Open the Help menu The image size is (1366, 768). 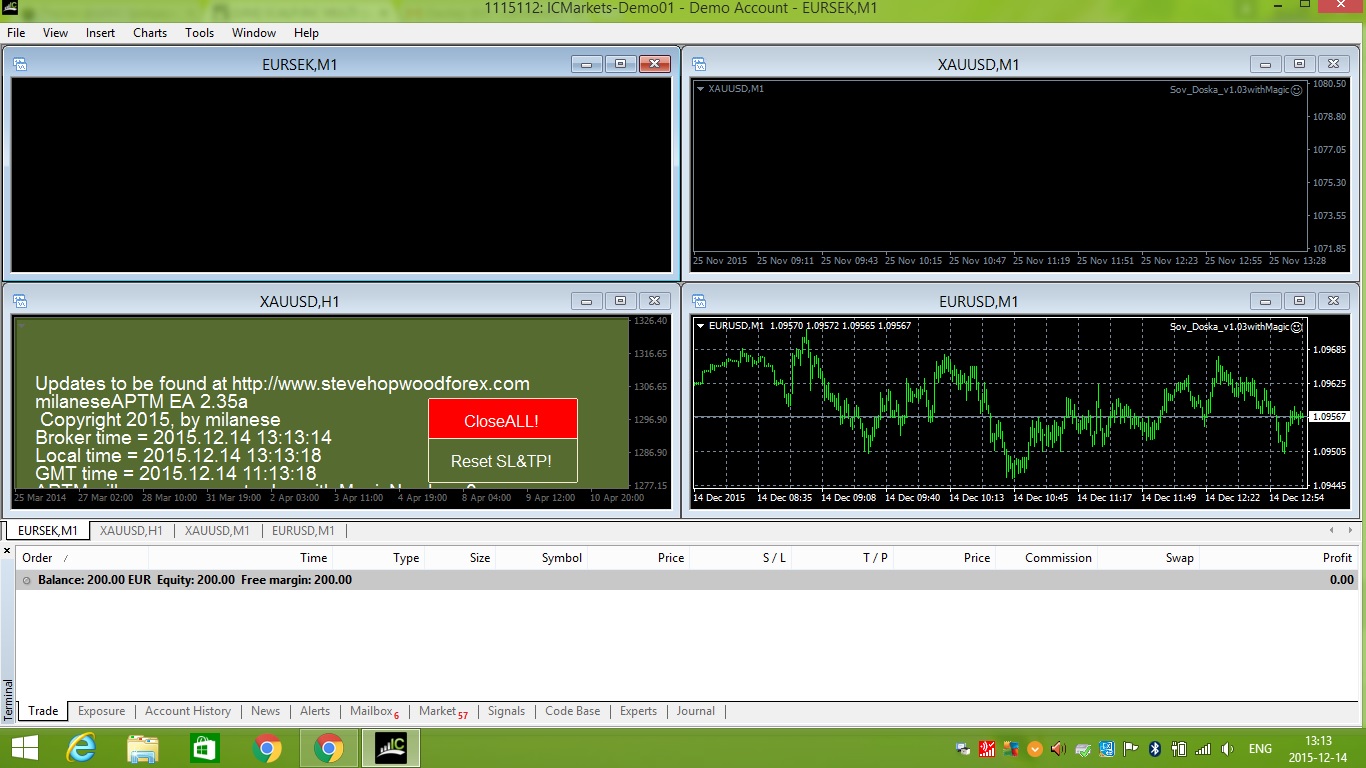click(x=306, y=33)
